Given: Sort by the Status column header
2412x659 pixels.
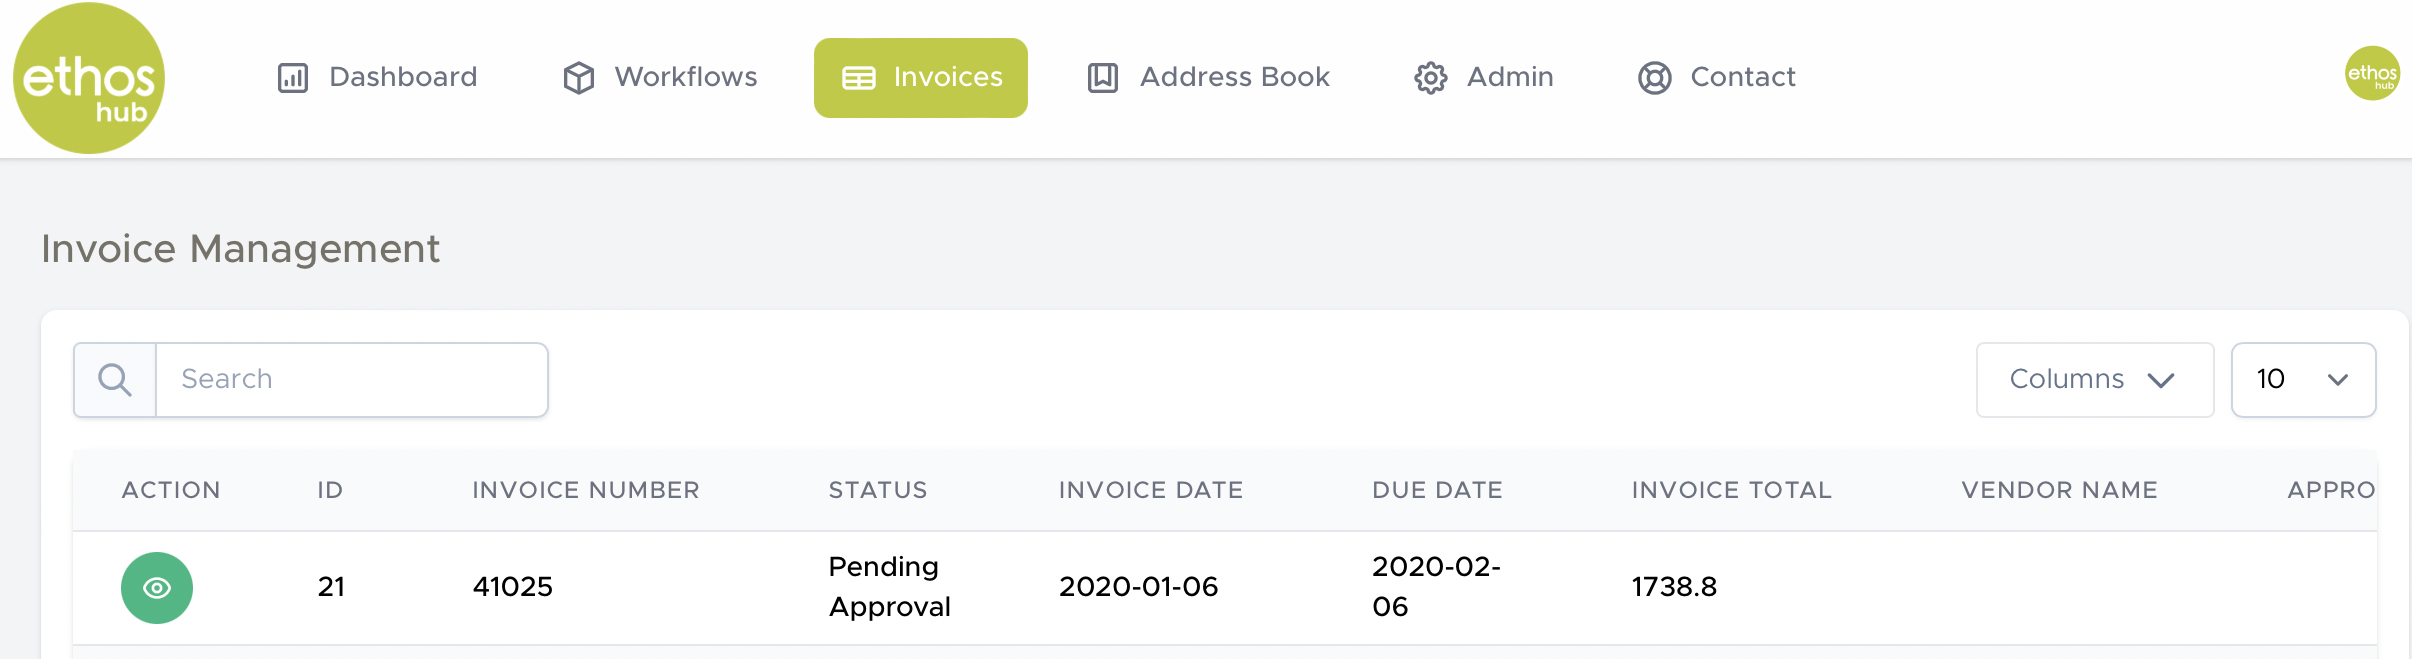Looking at the screenshot, I should (878, 490).
